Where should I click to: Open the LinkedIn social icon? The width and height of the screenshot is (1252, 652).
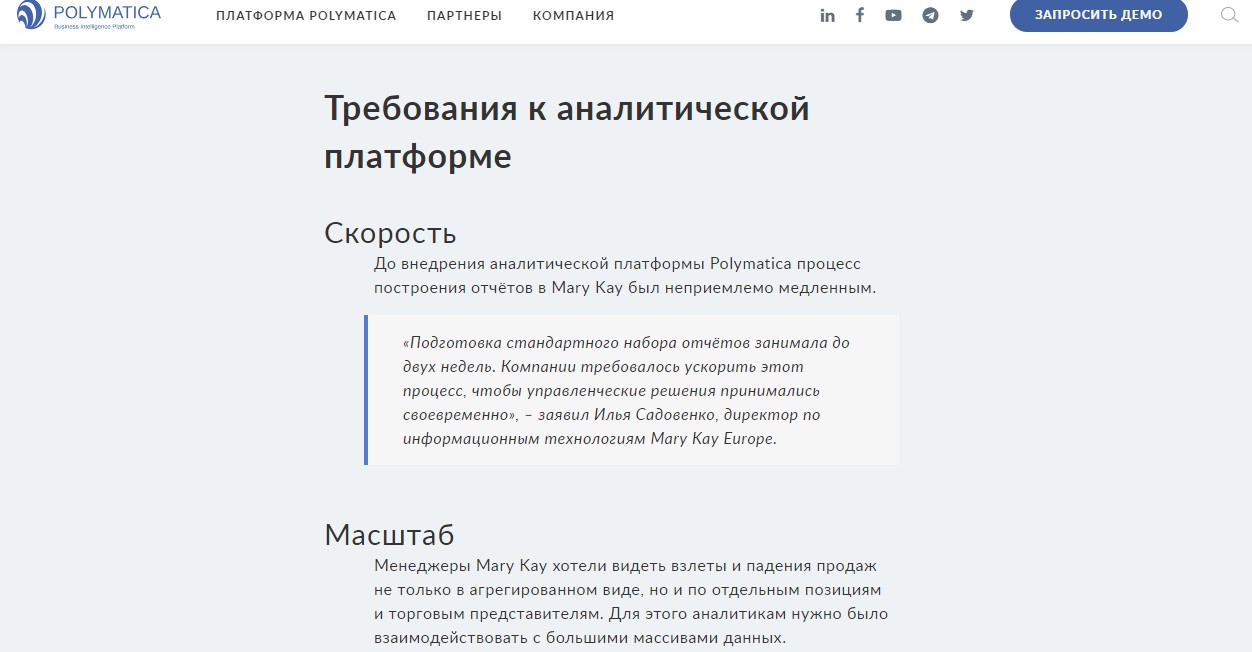pyautogui.click(x=827, y=15)
